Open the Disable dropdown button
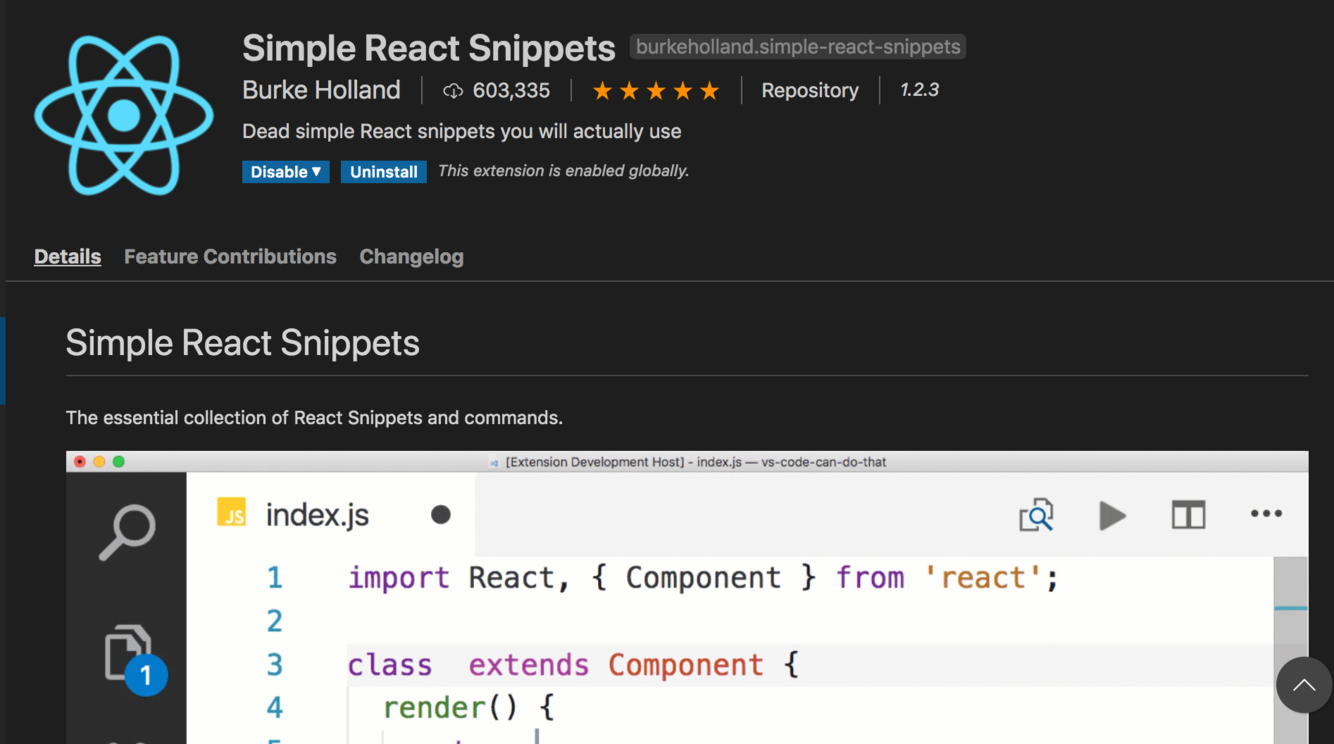Image resolution: width=1334 pixels, height=744 pixels. tap(286, 172)
